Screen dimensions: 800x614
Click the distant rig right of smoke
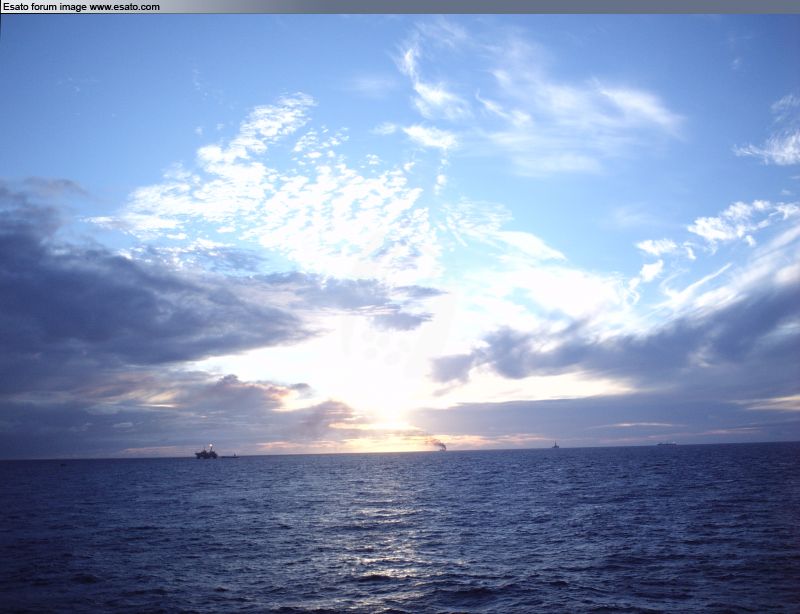(x=556, y=445)
